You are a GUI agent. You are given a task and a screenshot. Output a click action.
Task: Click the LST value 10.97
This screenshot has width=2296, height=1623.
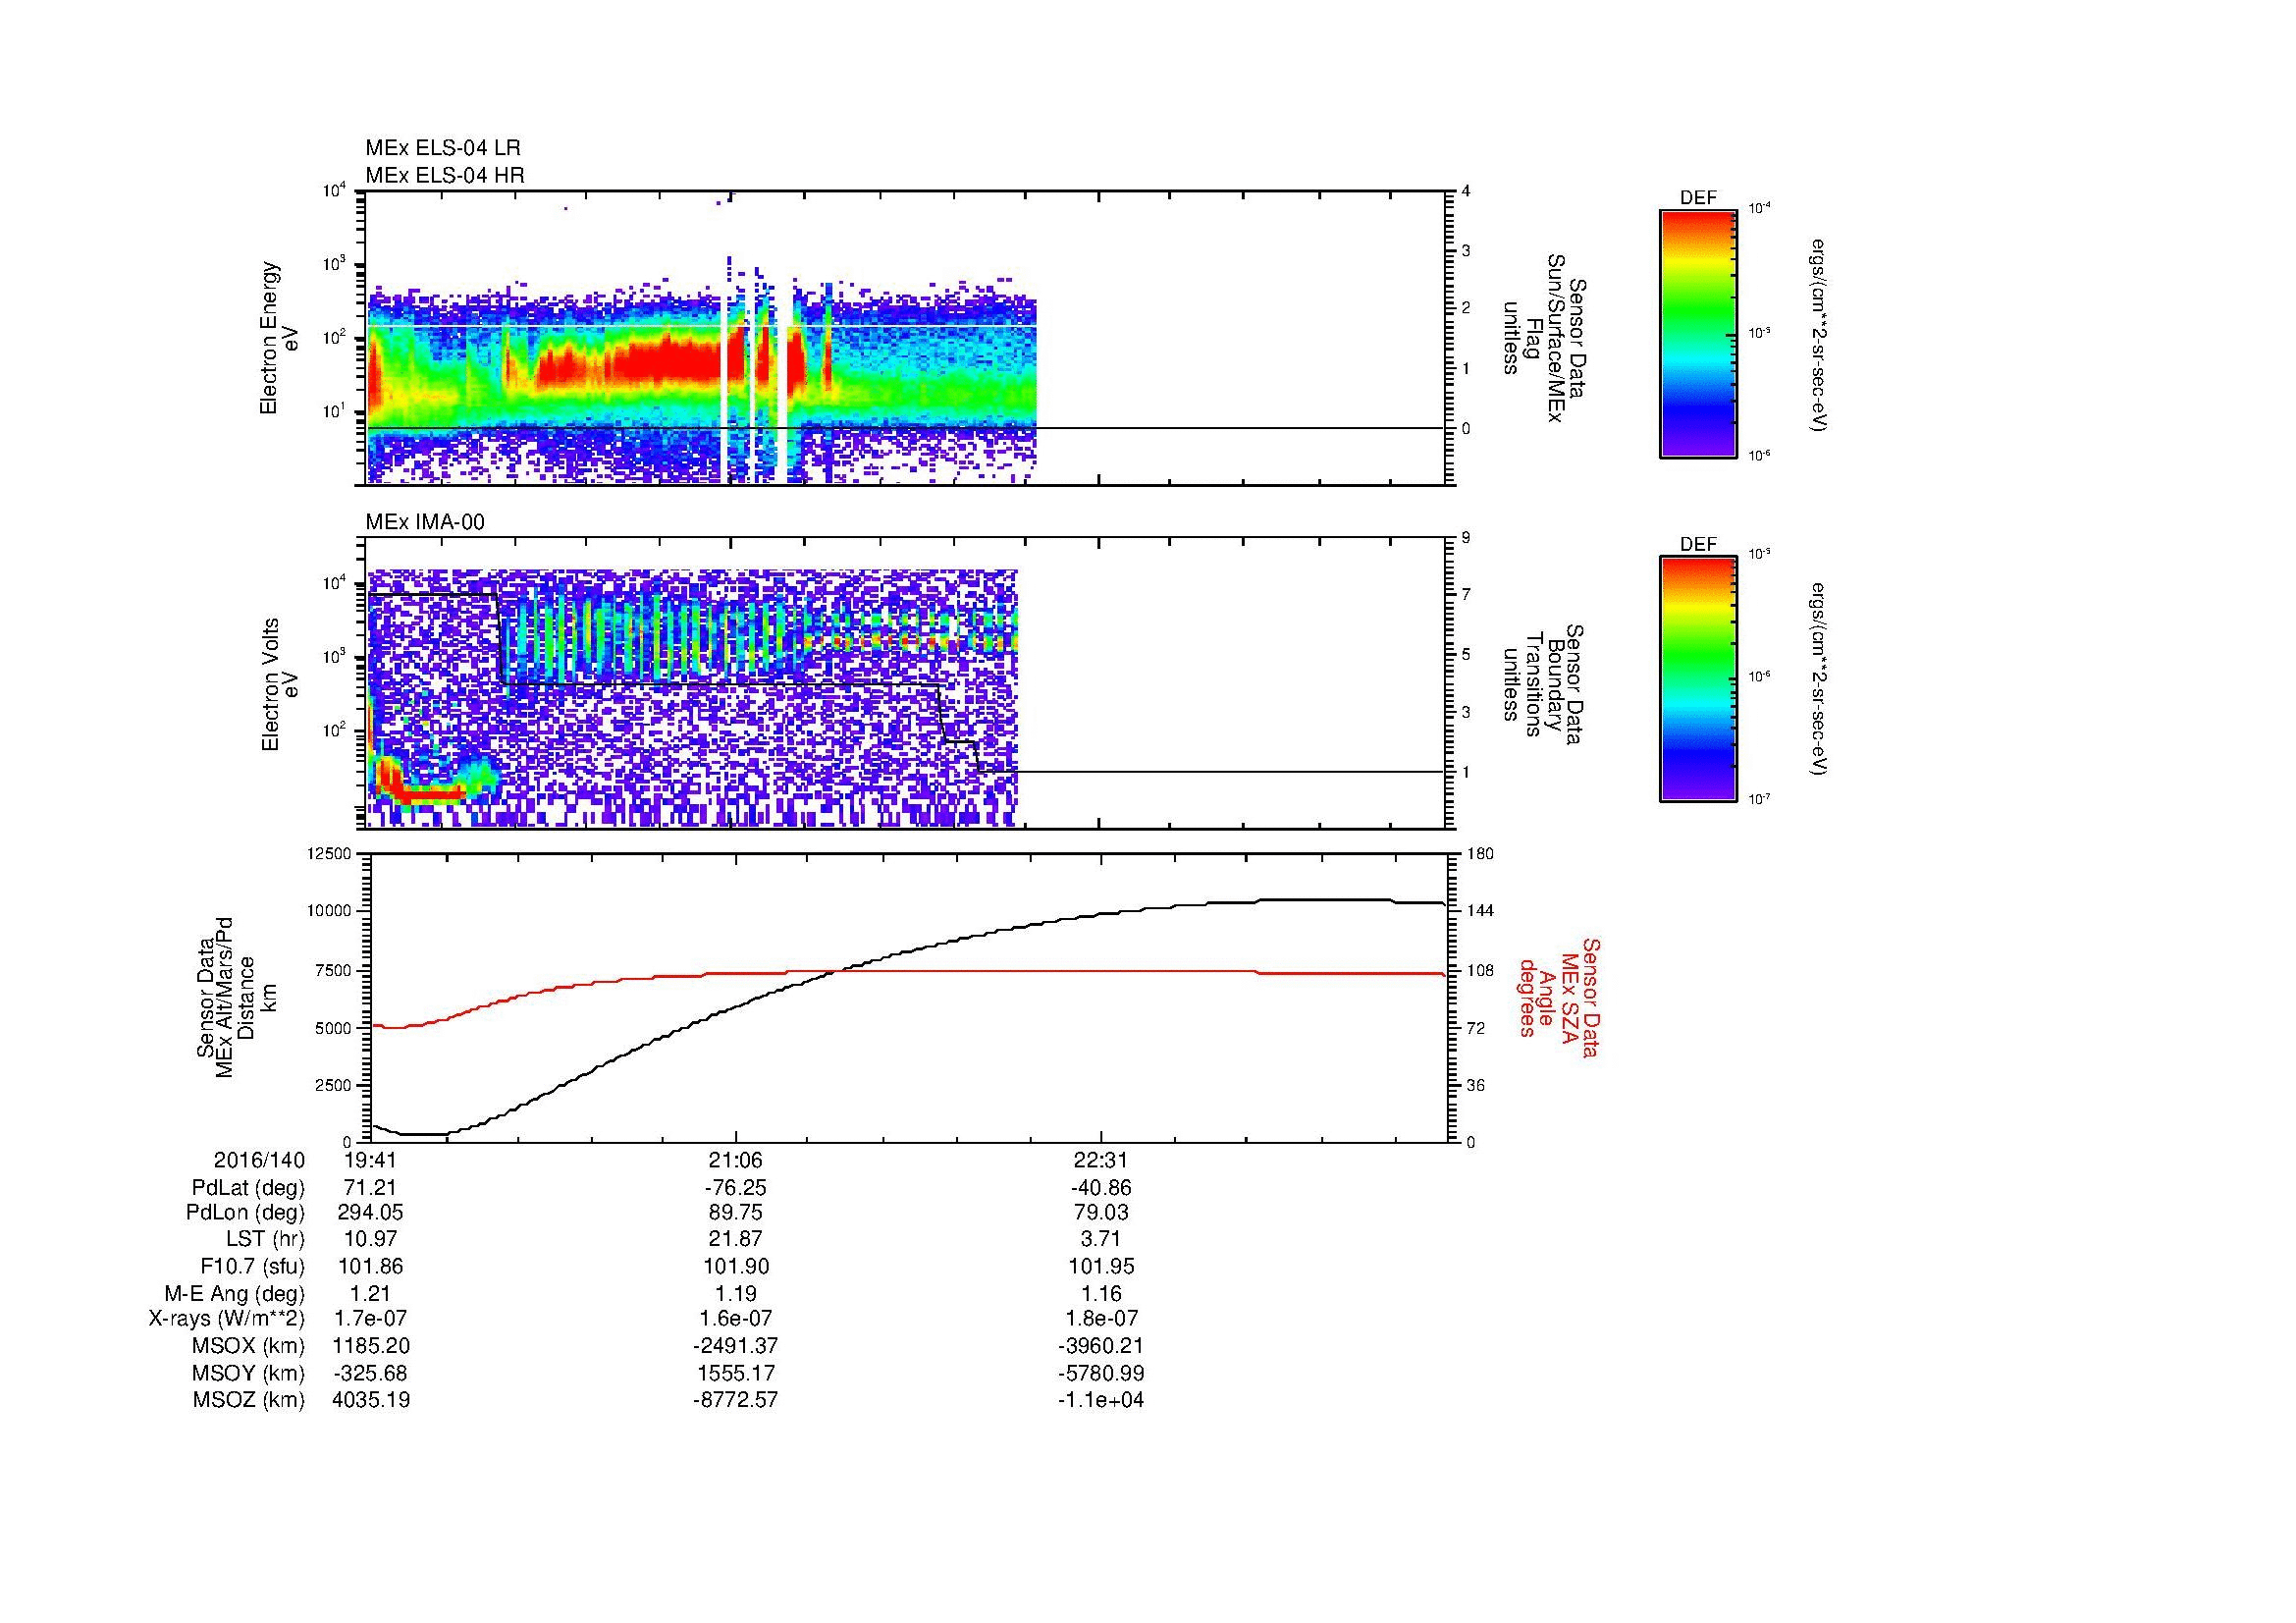(371, 1239)
